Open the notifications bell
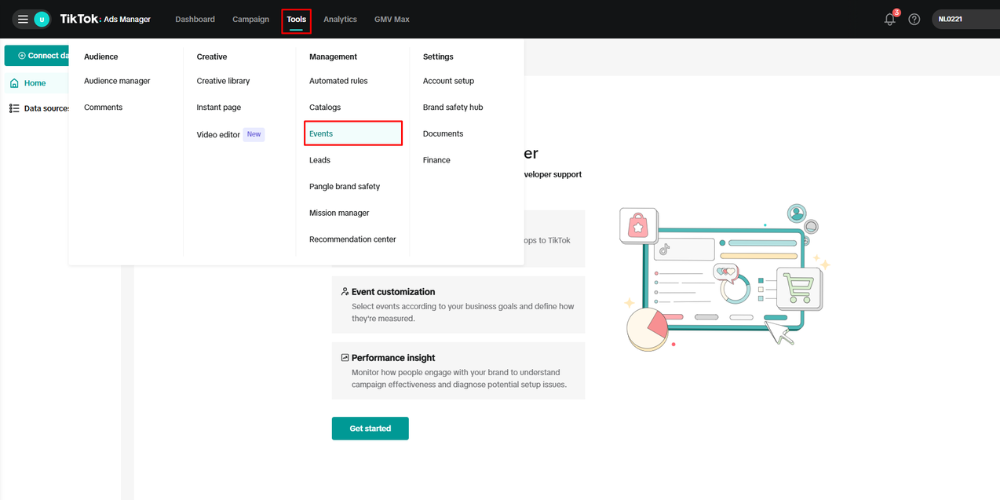Image resolution: width=1000 pixels, height=500 pixels. point(890,19)
